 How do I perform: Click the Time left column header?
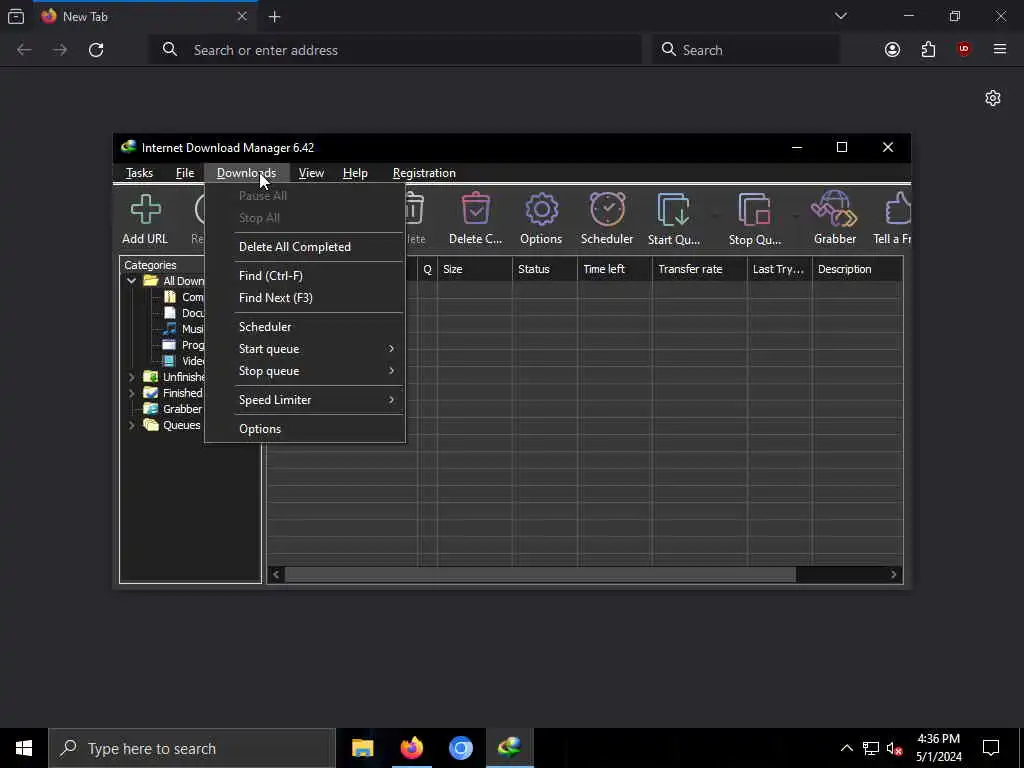pyautogui.click(x=615, y=269)
